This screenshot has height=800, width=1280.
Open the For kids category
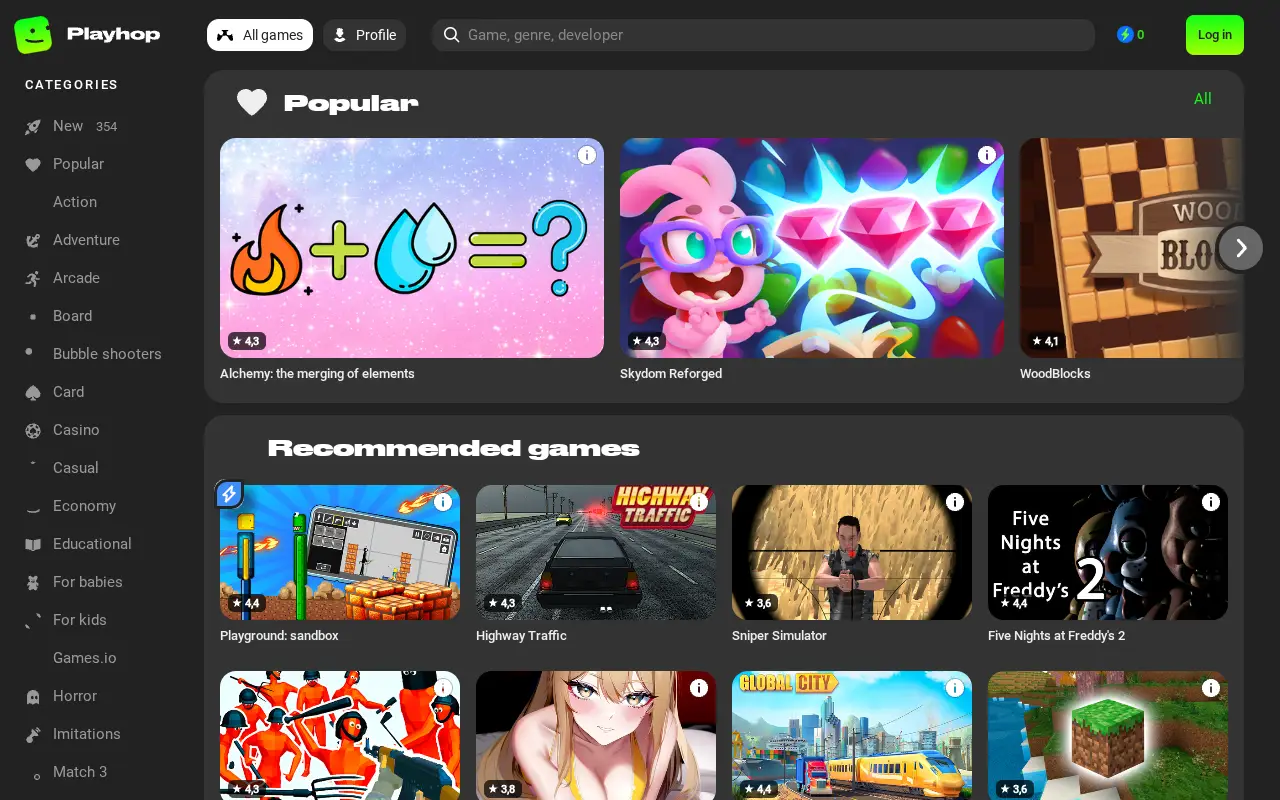coord(80,620)
